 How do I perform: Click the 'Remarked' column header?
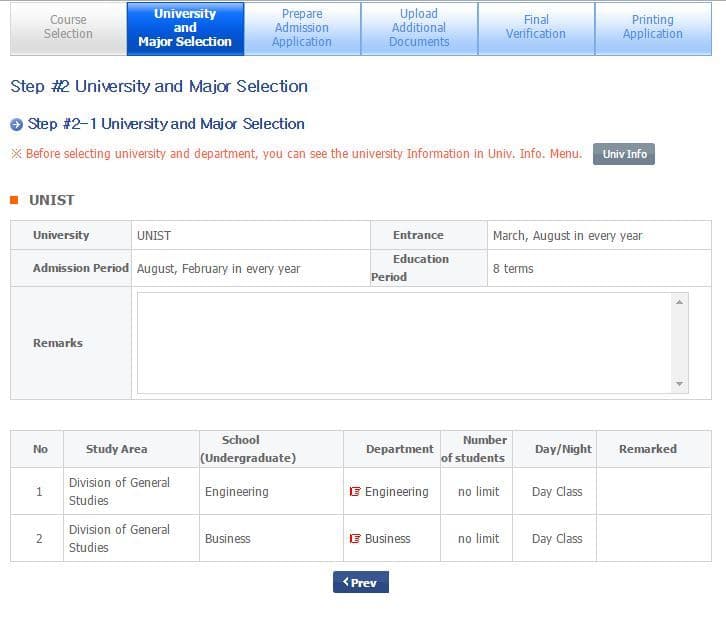click(654, 449)
